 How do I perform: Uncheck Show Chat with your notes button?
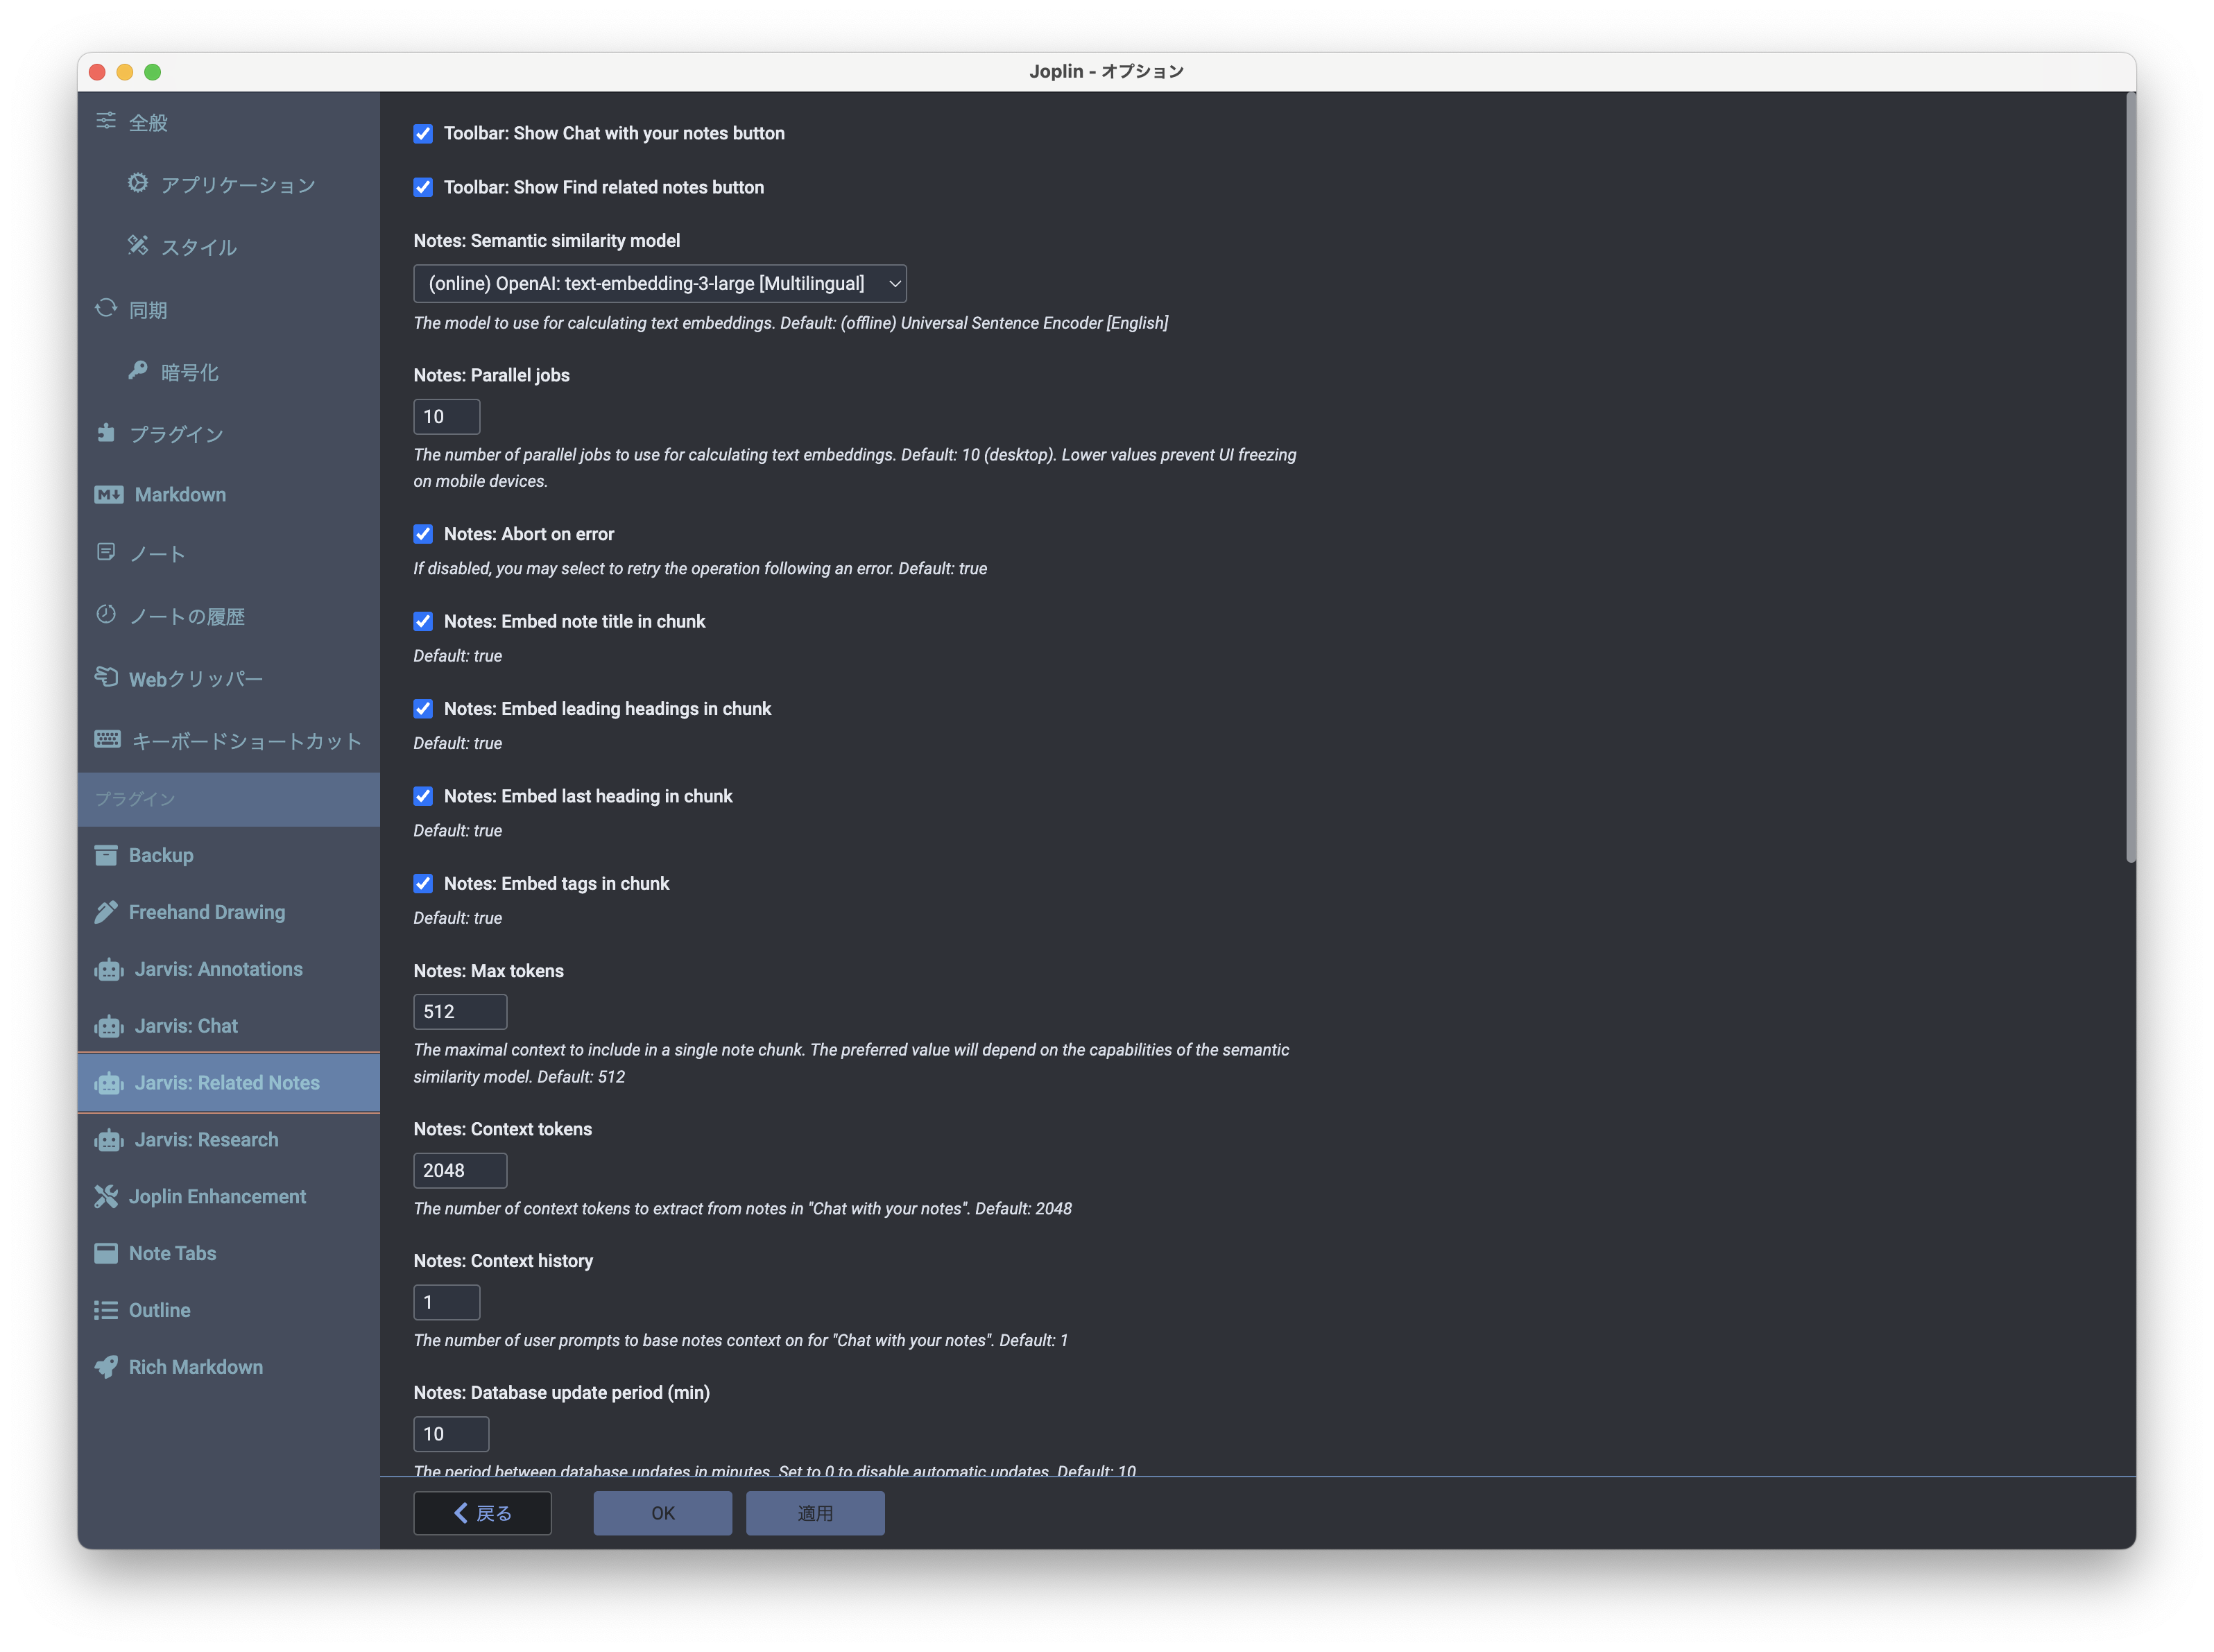(423, 134)
